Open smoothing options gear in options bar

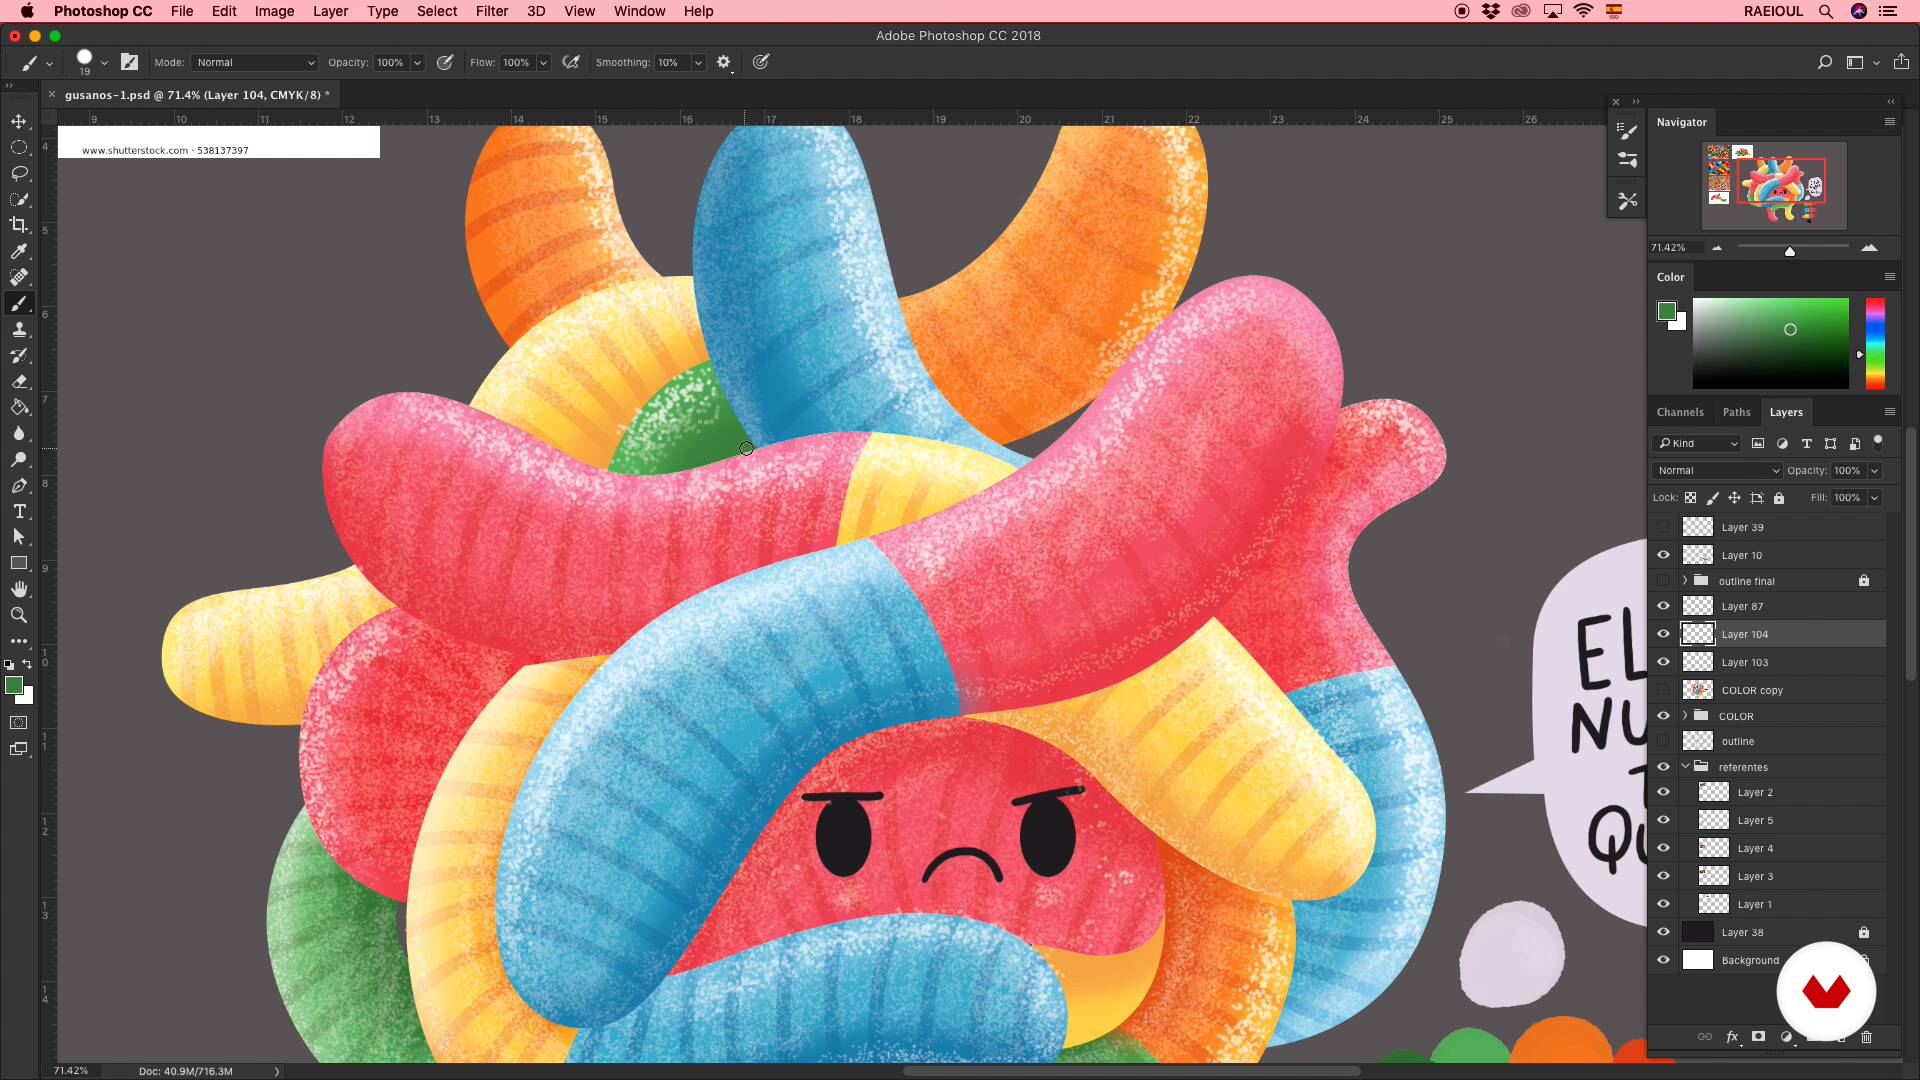(724, 62)
